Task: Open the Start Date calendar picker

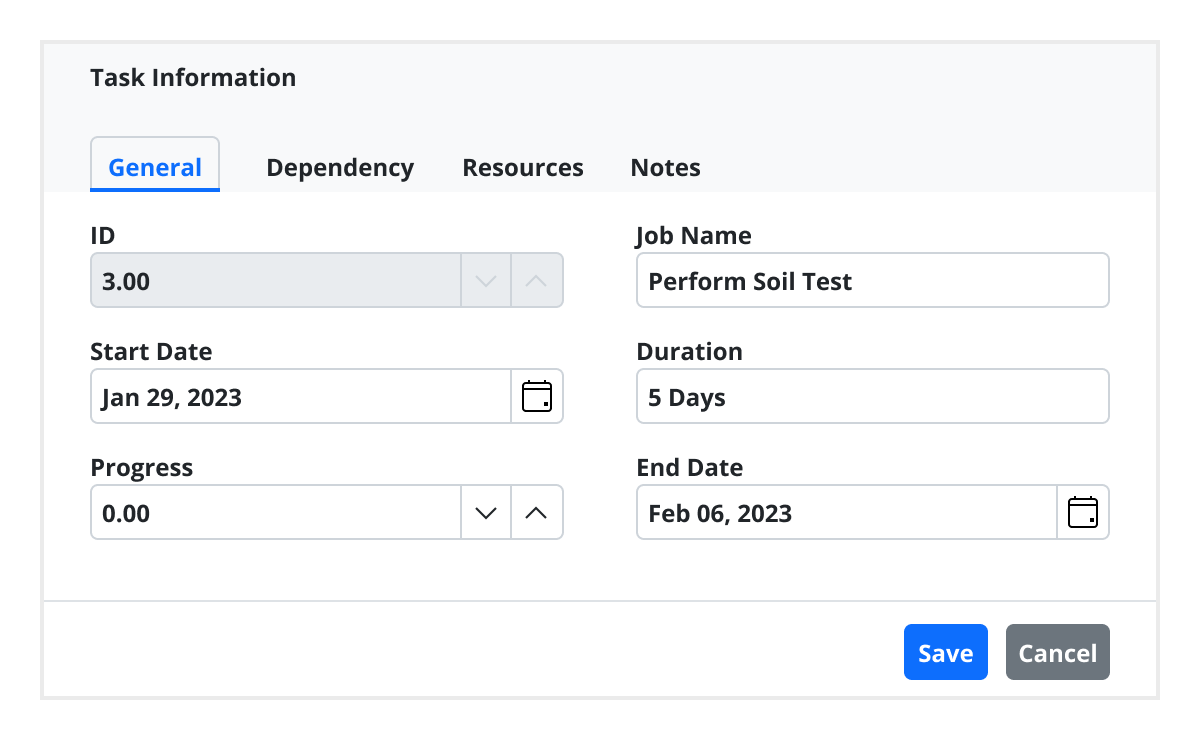Action: point(537,396)
